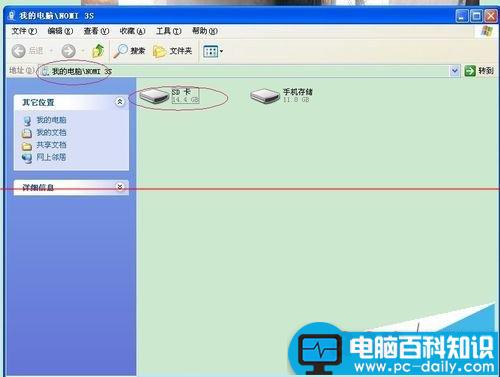Click the Network Places globe icon
The height and width of the screenshot is (377, 500).
(27, 158)
